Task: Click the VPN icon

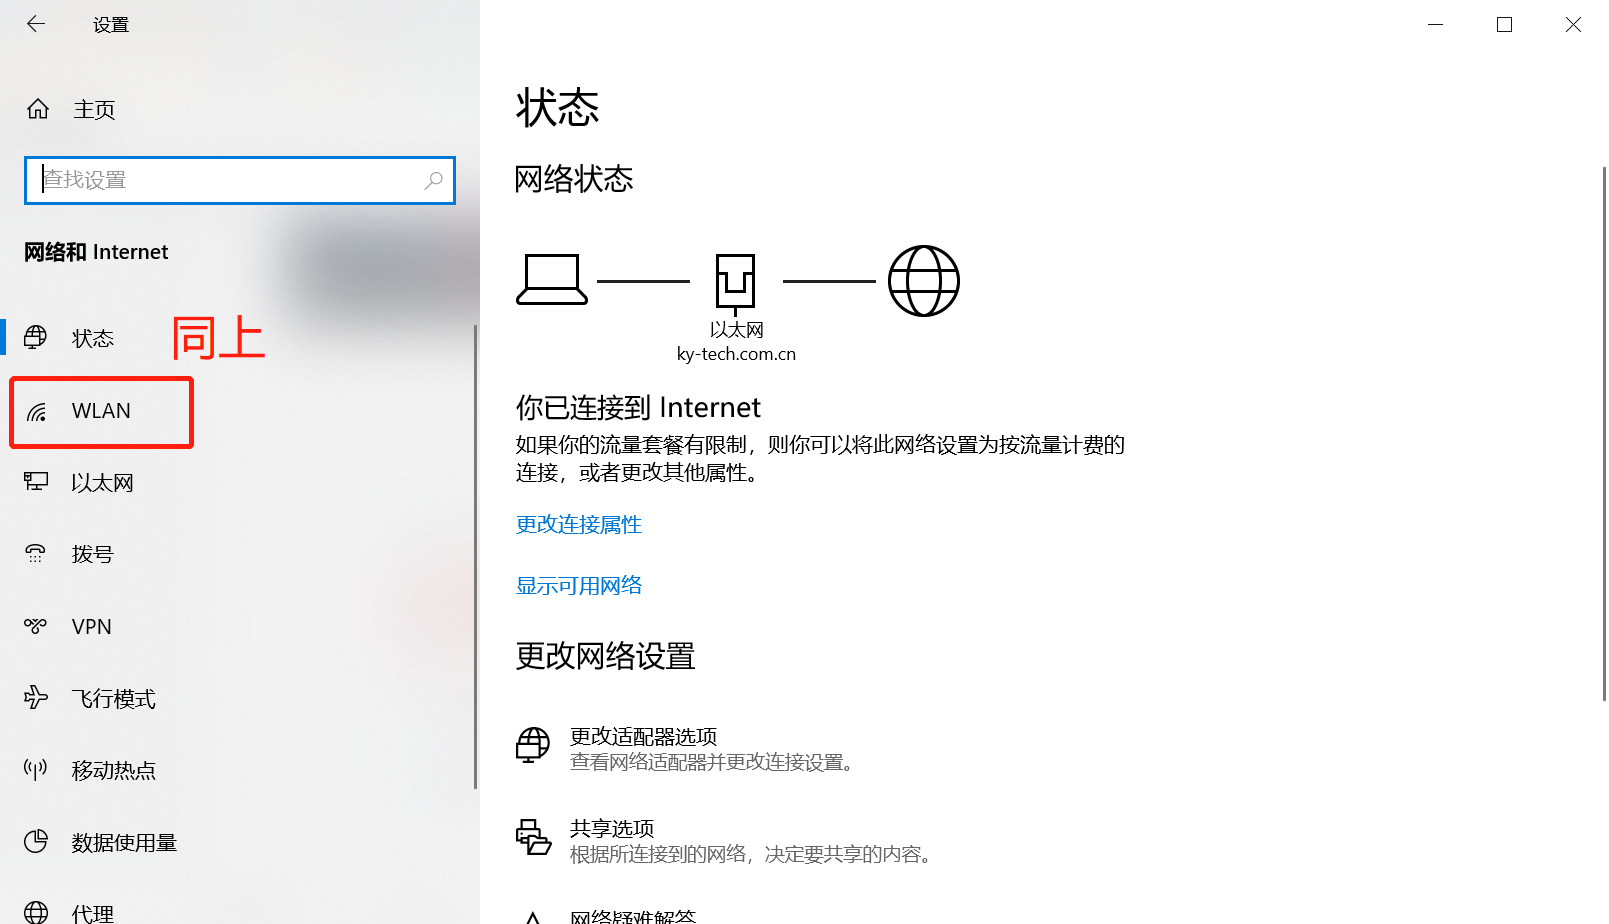Action: click(x=36, y=626)
